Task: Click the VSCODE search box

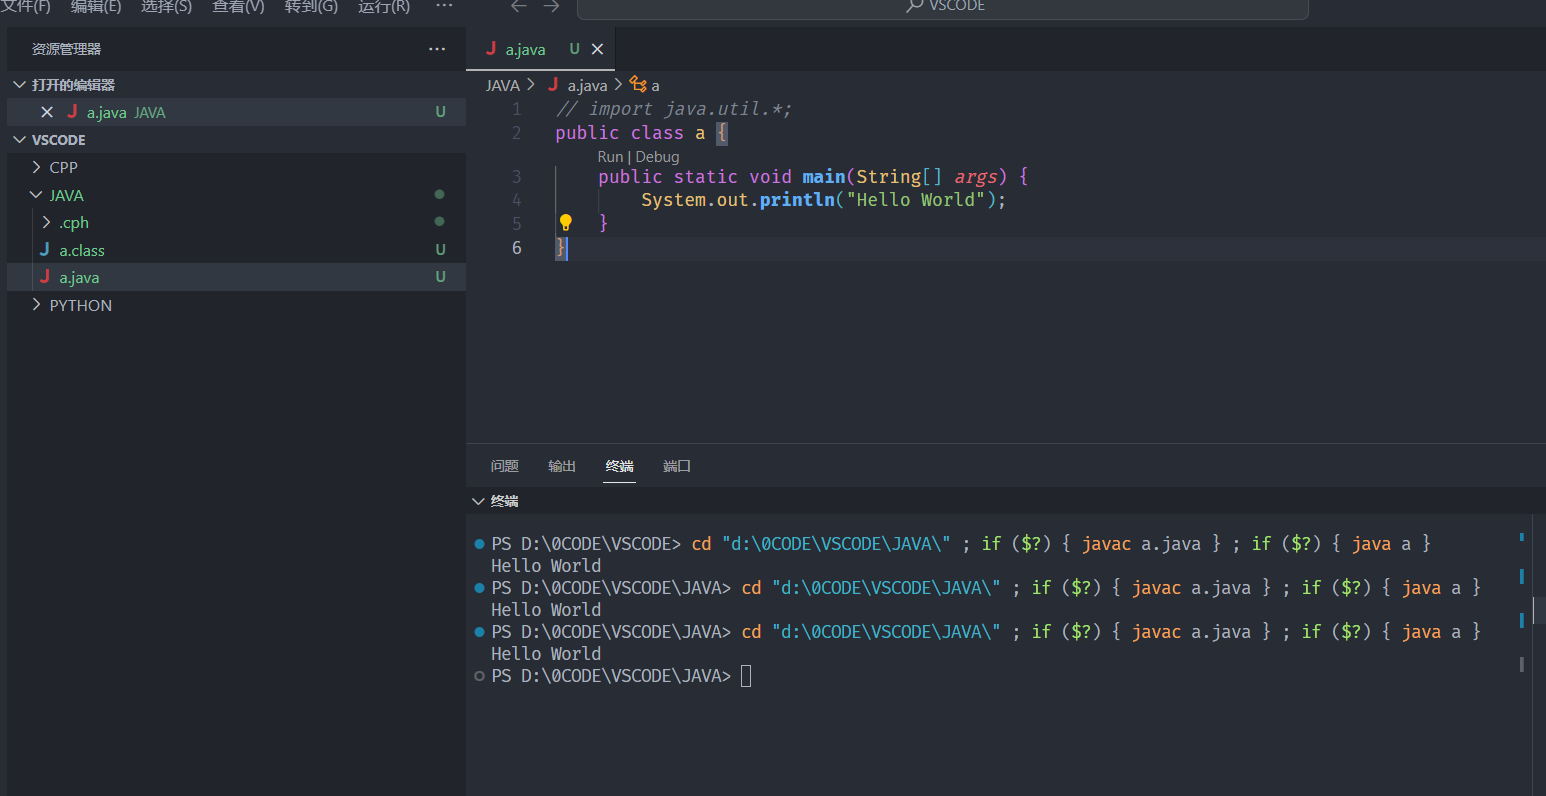Action: point(942,8)
